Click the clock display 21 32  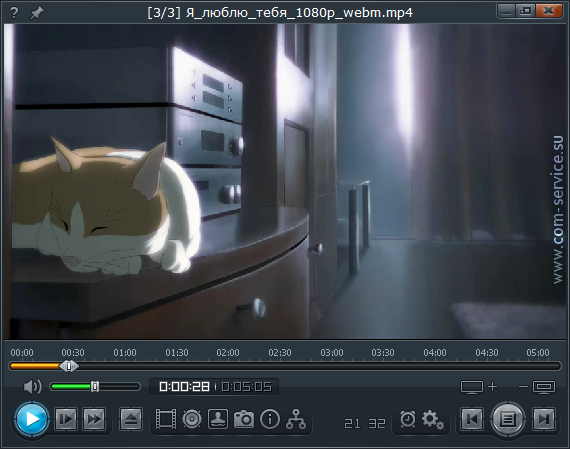click(x=365, y=424)
